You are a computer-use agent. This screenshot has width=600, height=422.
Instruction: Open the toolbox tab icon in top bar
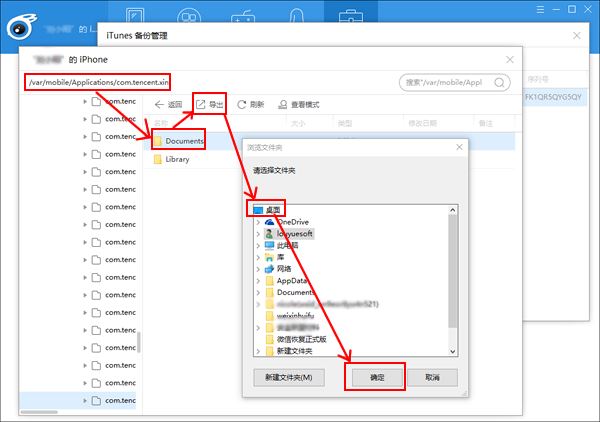point(351,15)
